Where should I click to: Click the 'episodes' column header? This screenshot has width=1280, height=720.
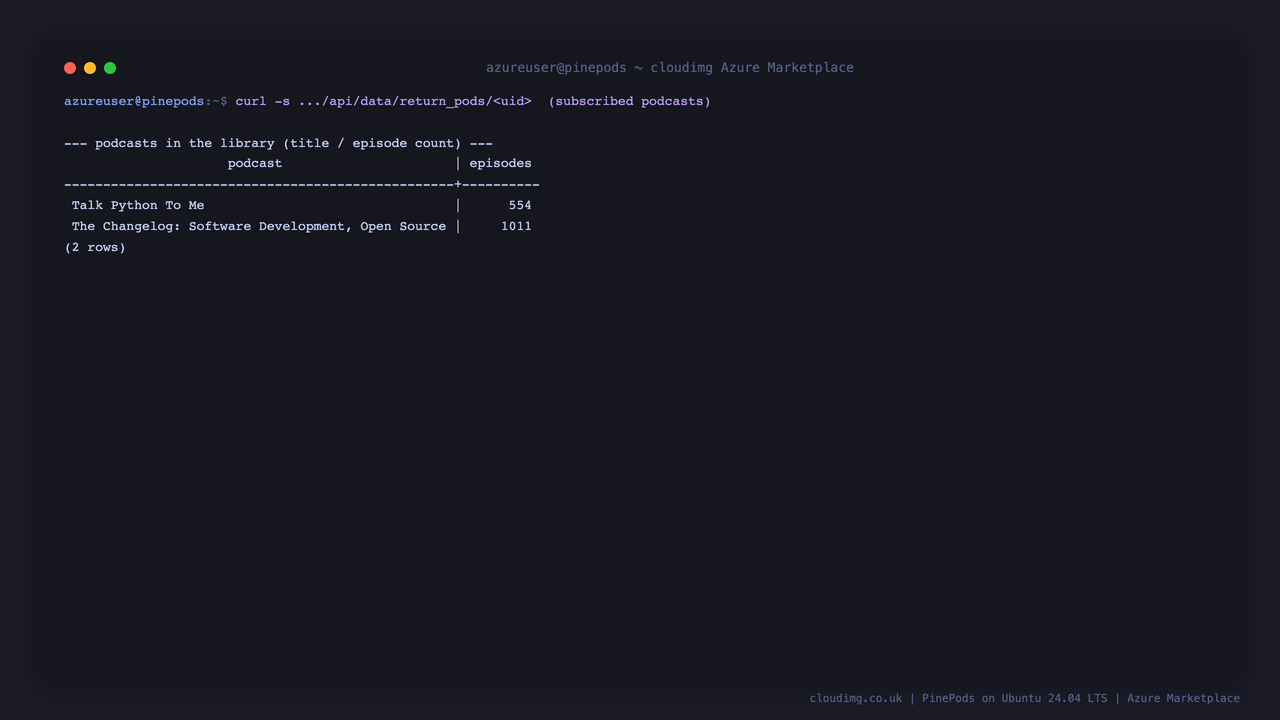pos(501,163)
